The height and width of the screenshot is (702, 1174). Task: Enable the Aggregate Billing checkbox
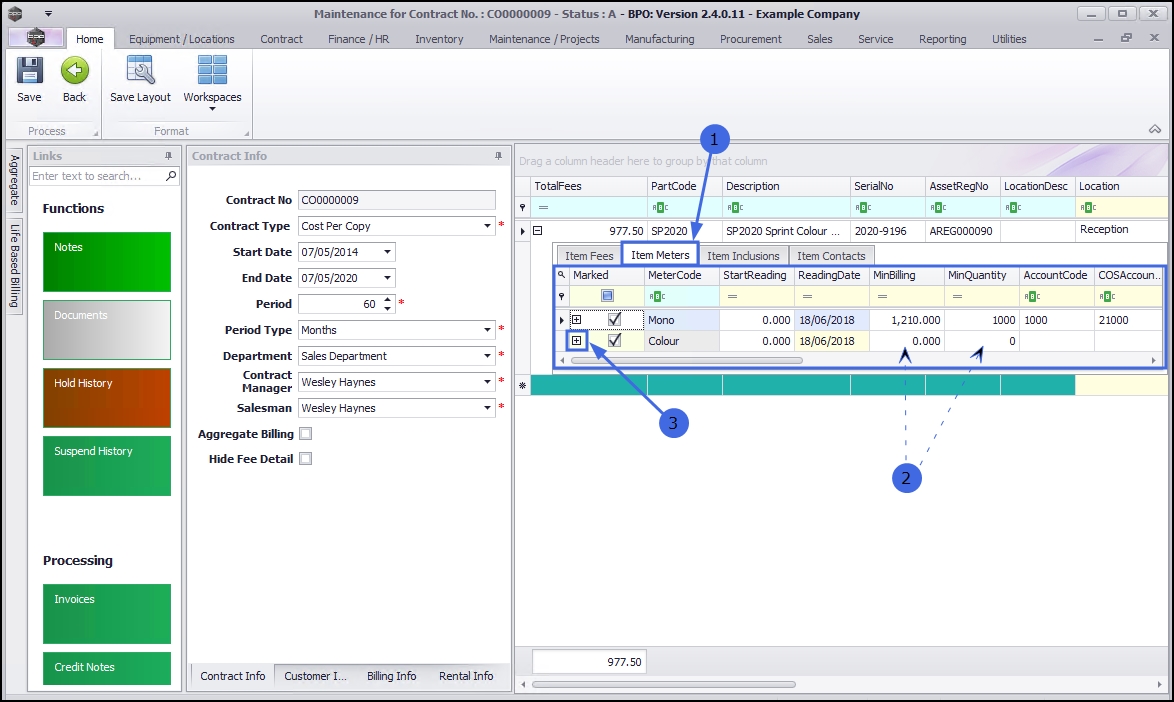coord(306,434)
